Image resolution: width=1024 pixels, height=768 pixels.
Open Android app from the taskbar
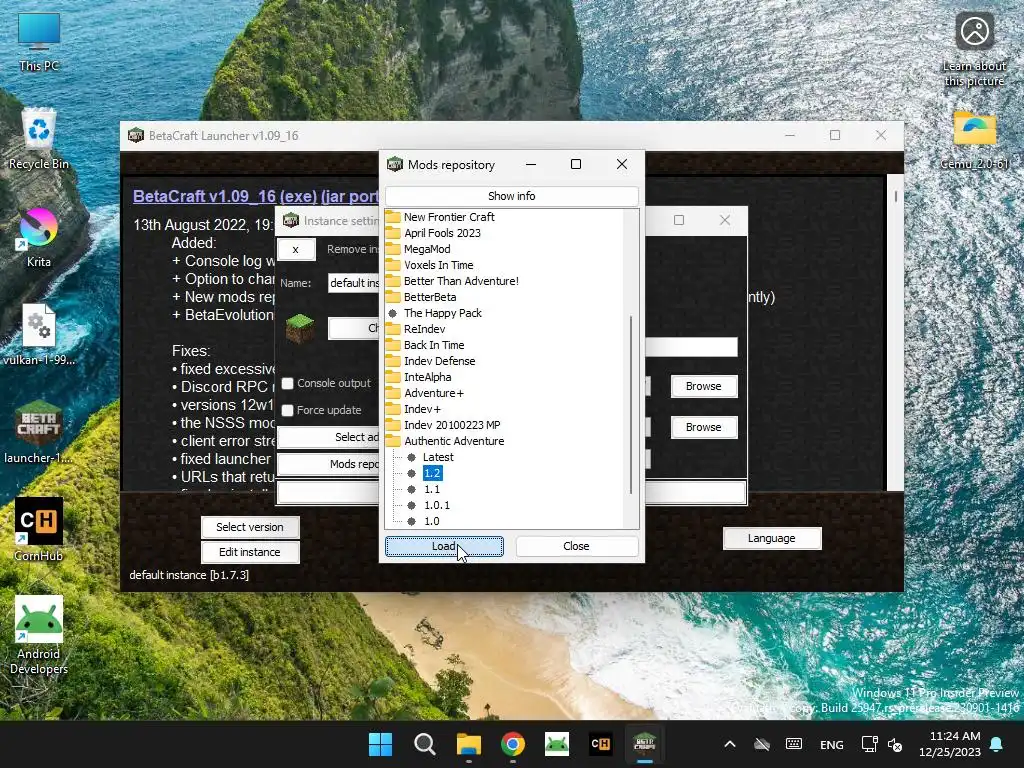[x=556, y=744]
